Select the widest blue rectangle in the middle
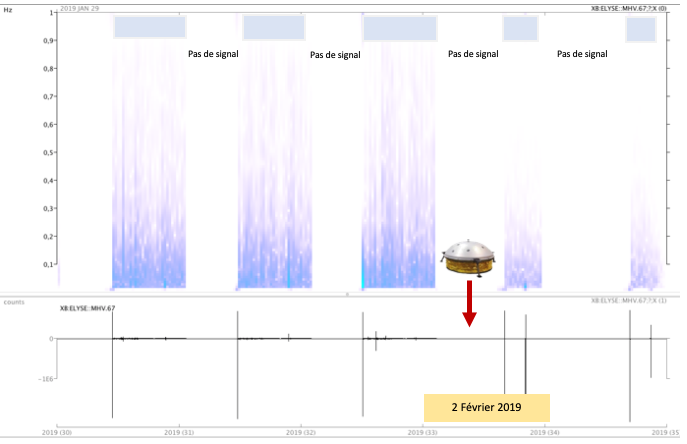Image resolution: width=687 pixels, height=444 pixels. tap(399, 28)
